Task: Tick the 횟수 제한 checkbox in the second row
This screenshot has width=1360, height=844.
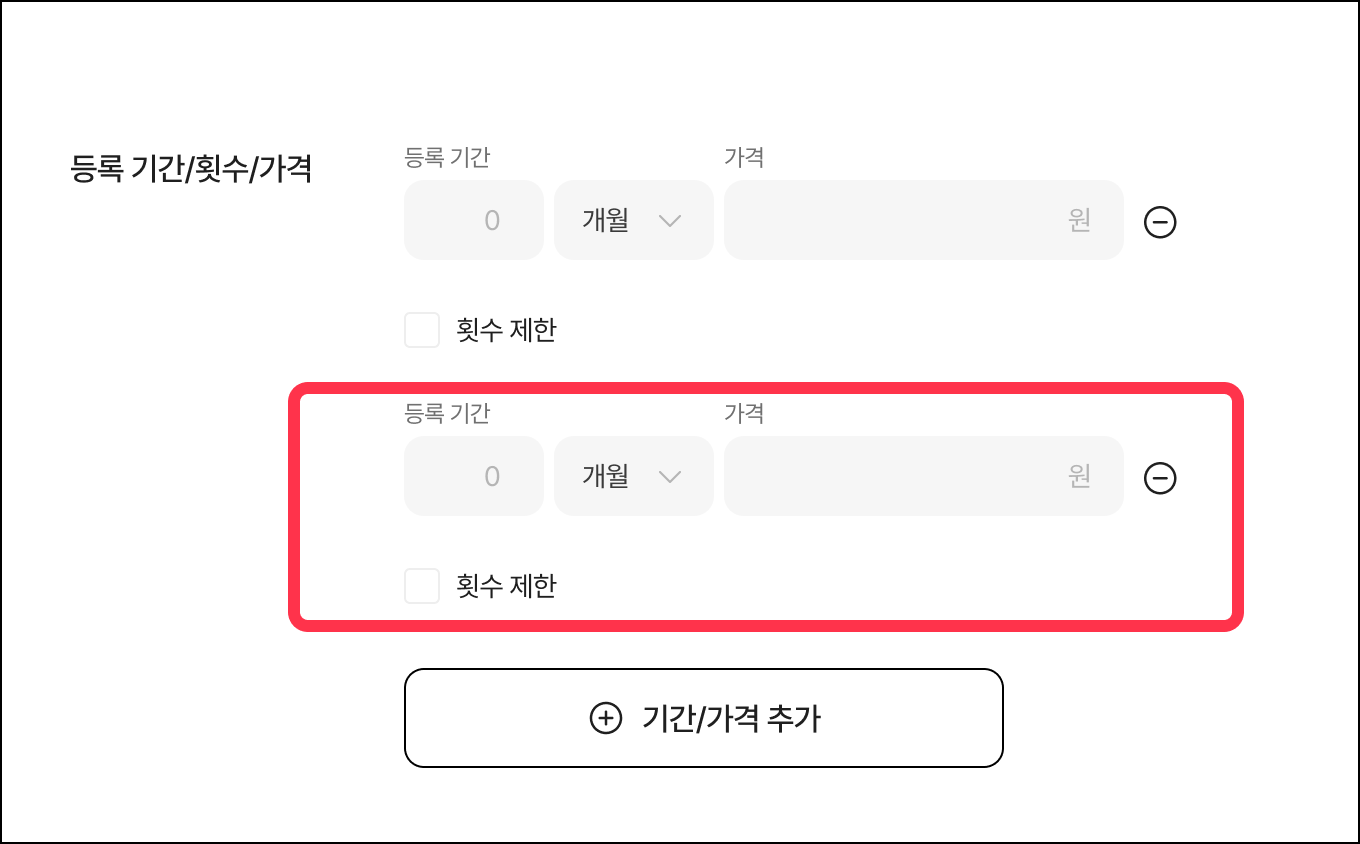Action: coord(422,586)
